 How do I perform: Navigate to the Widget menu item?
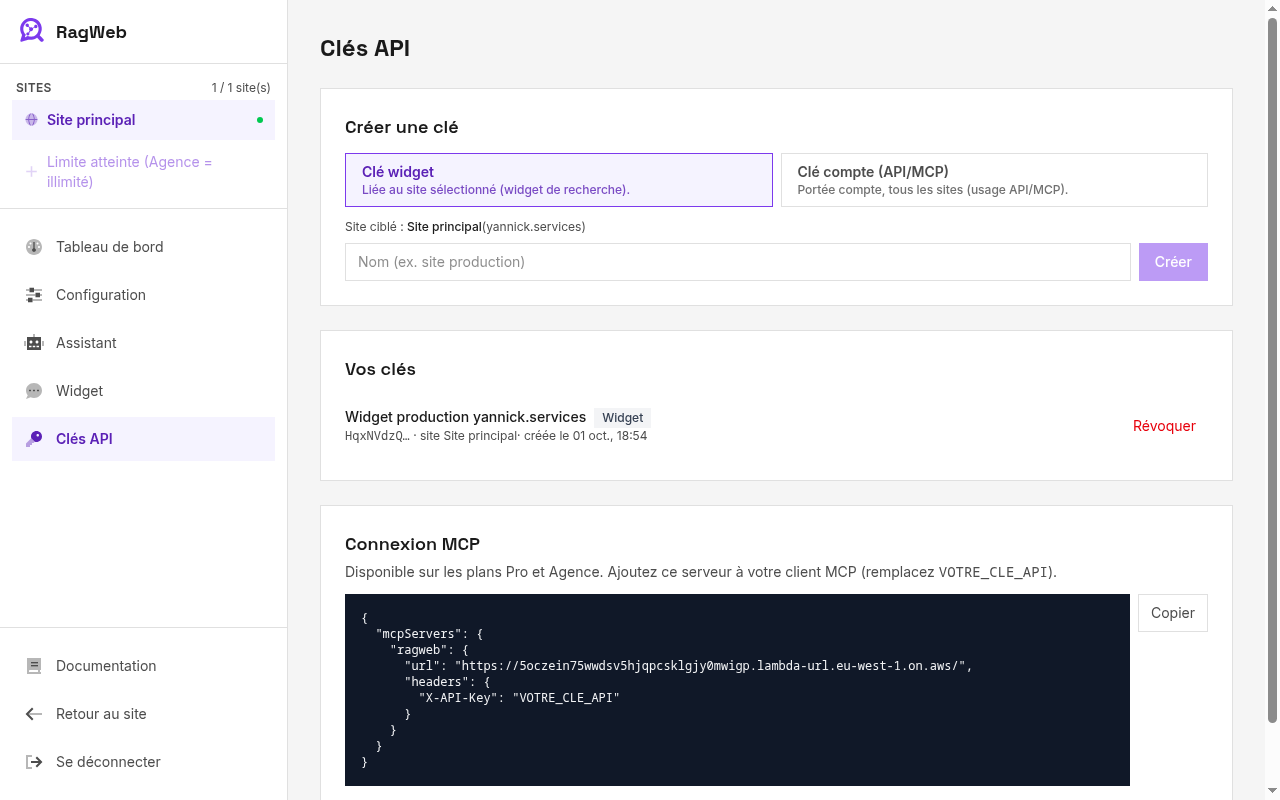[143, 391]
